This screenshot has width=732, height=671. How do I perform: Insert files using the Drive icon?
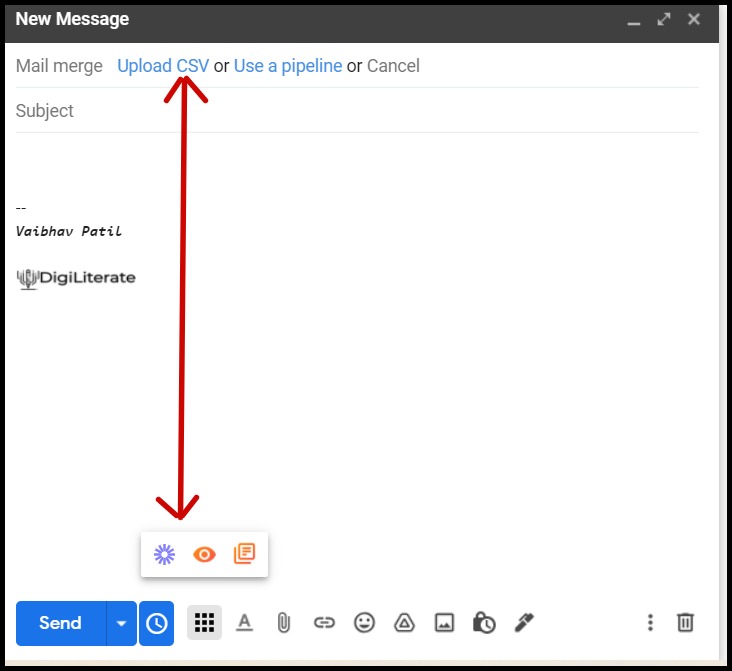point(404,623)
